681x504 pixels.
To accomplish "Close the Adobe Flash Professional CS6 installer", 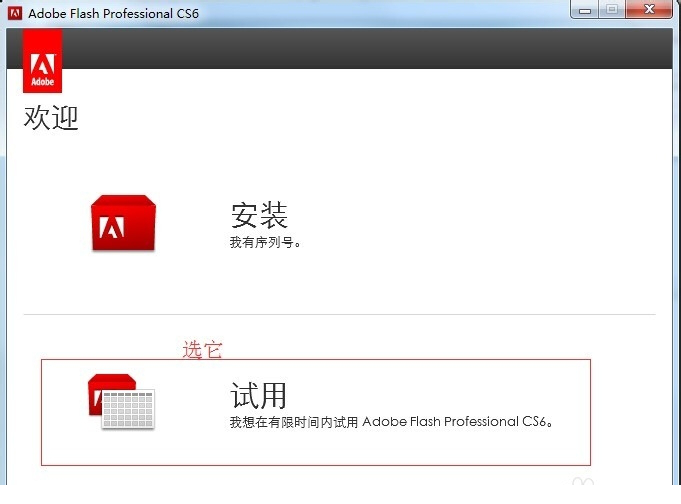I will coord(649,10).
